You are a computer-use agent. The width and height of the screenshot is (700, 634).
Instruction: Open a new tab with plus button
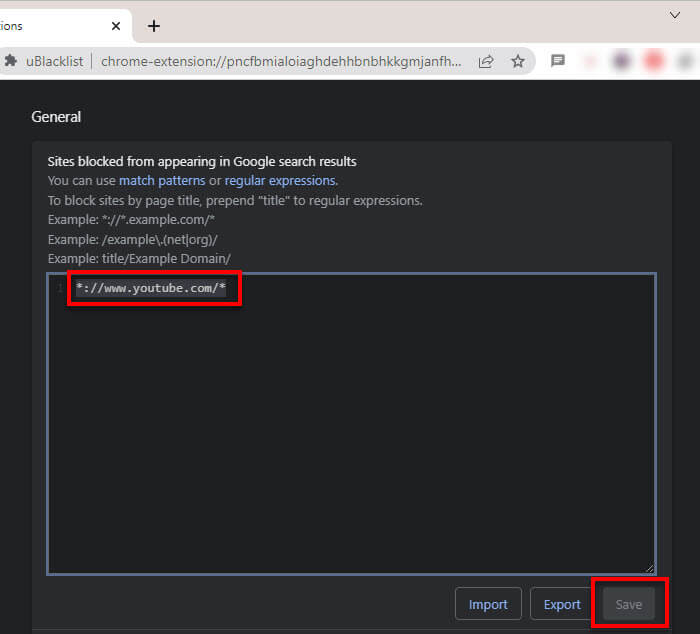[x=154, y=26]
